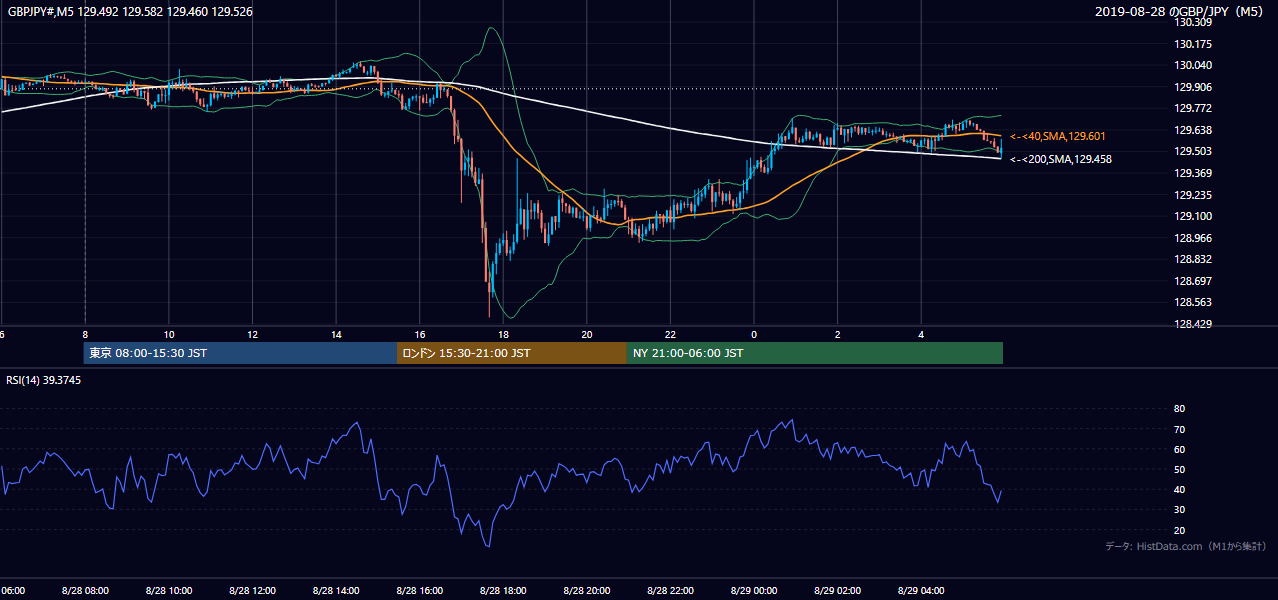1278x600 pixels.
Task: Click RSI axis level 70
Action: (x=1180, y=429)
